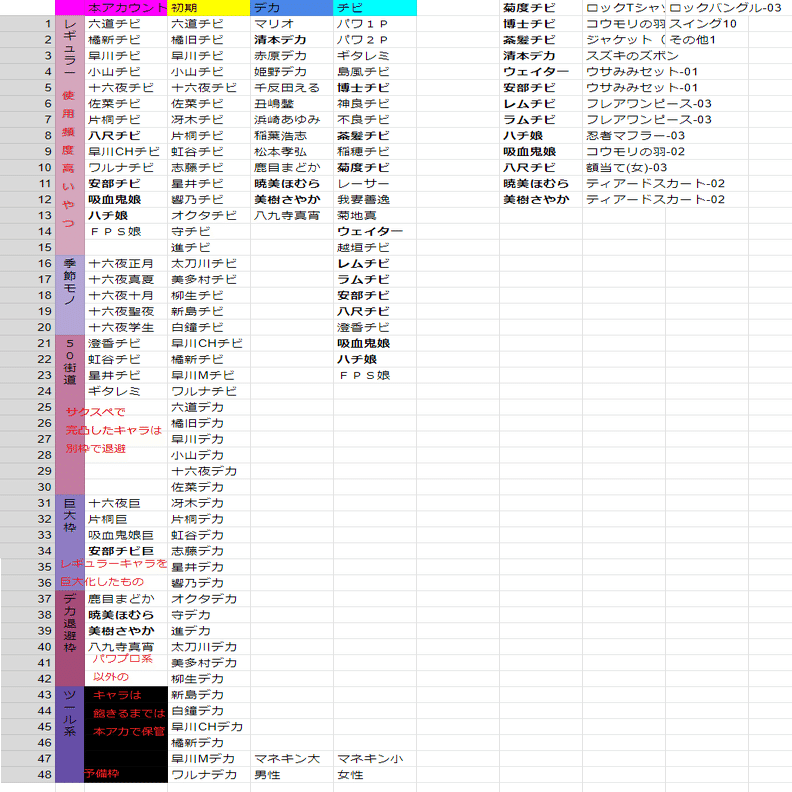
Task: Click the 早川Mチビ cell
Action: pos(209,376)
